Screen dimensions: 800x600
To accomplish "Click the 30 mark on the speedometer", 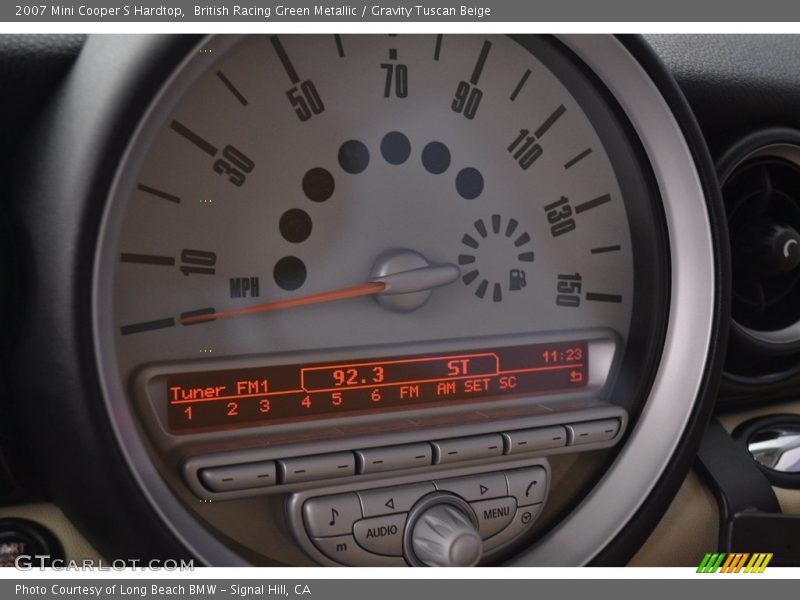I will point(234,165).
